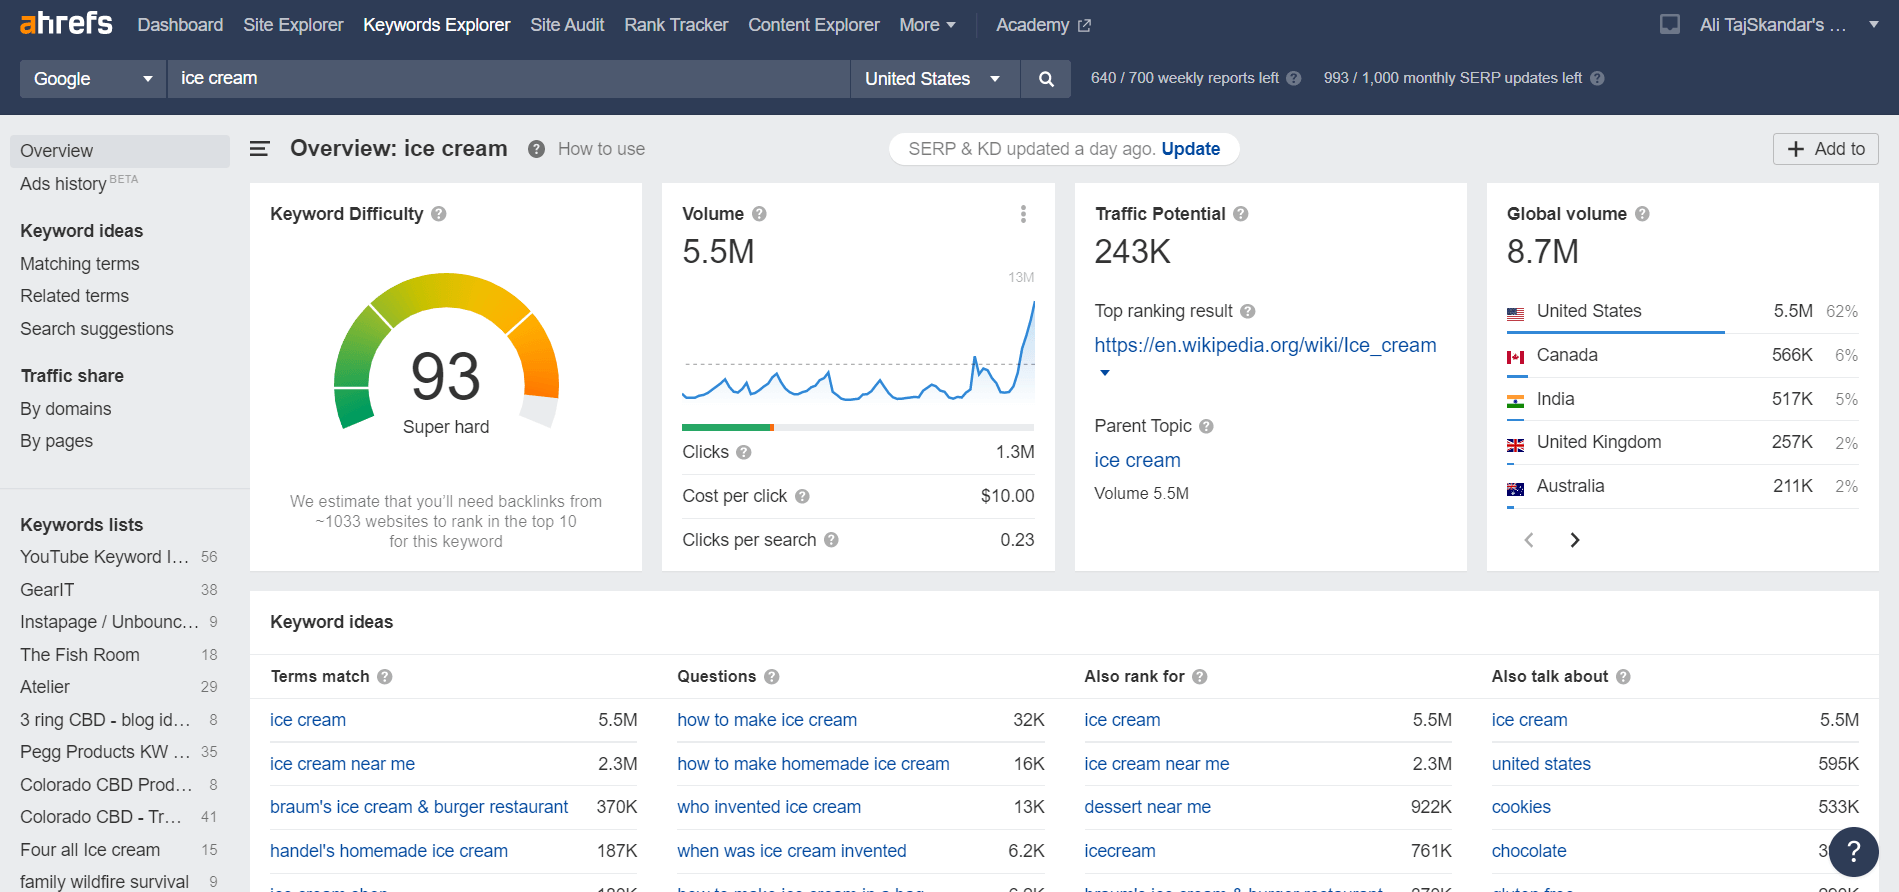Image resolution: width=1899 pixels, height=892 pixels.
Task: Open Related terms in sidebar
Action: [x=75, y=296]
